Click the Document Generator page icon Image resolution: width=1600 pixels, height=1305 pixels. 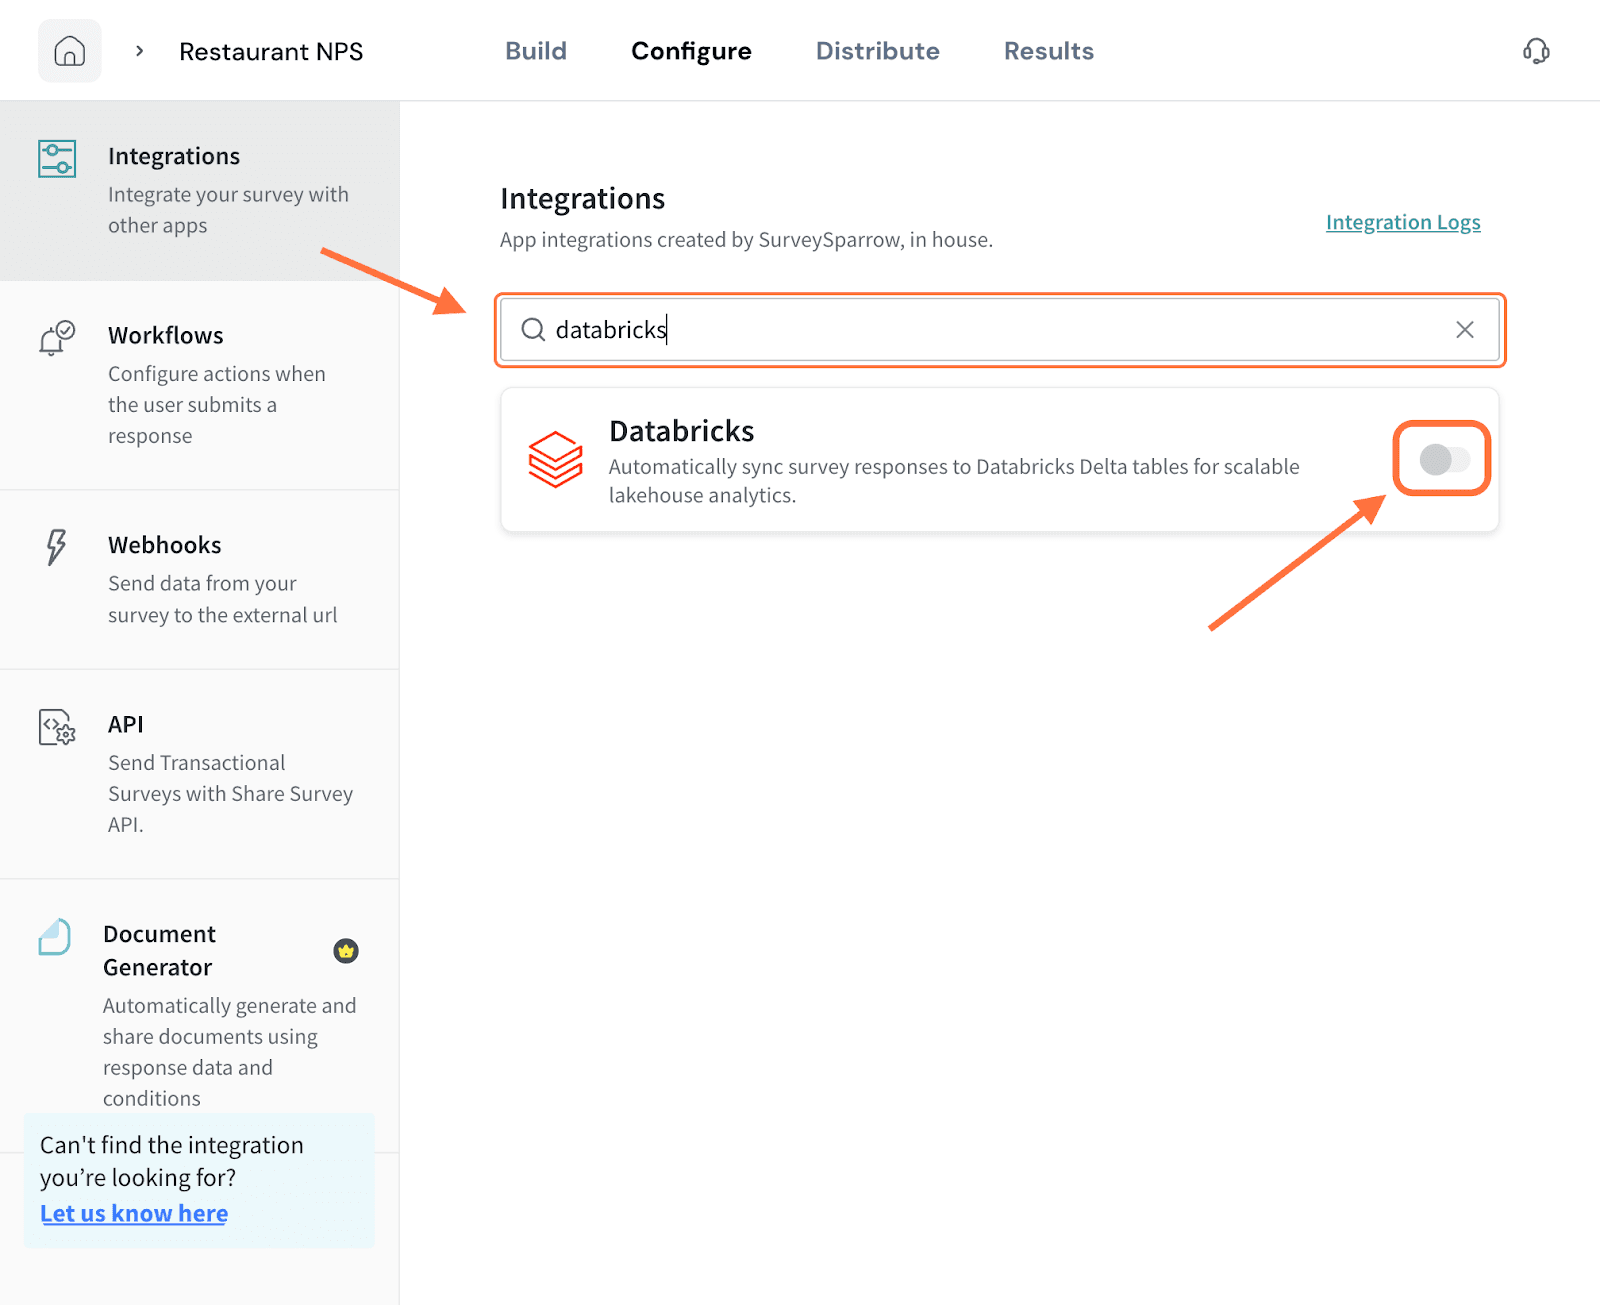pos(55,937)
